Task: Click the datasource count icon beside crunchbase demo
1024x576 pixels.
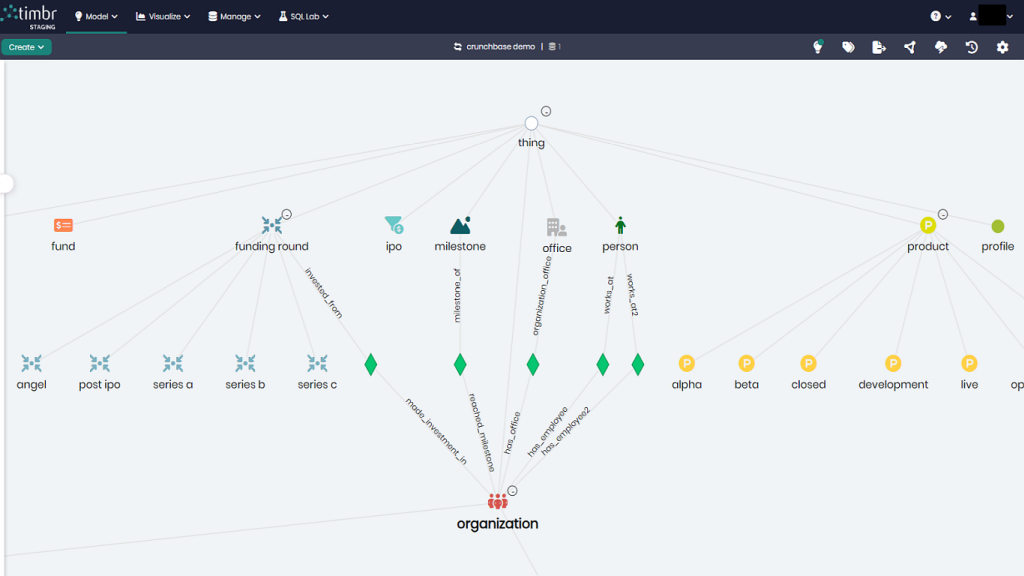Action: point(554,47)
